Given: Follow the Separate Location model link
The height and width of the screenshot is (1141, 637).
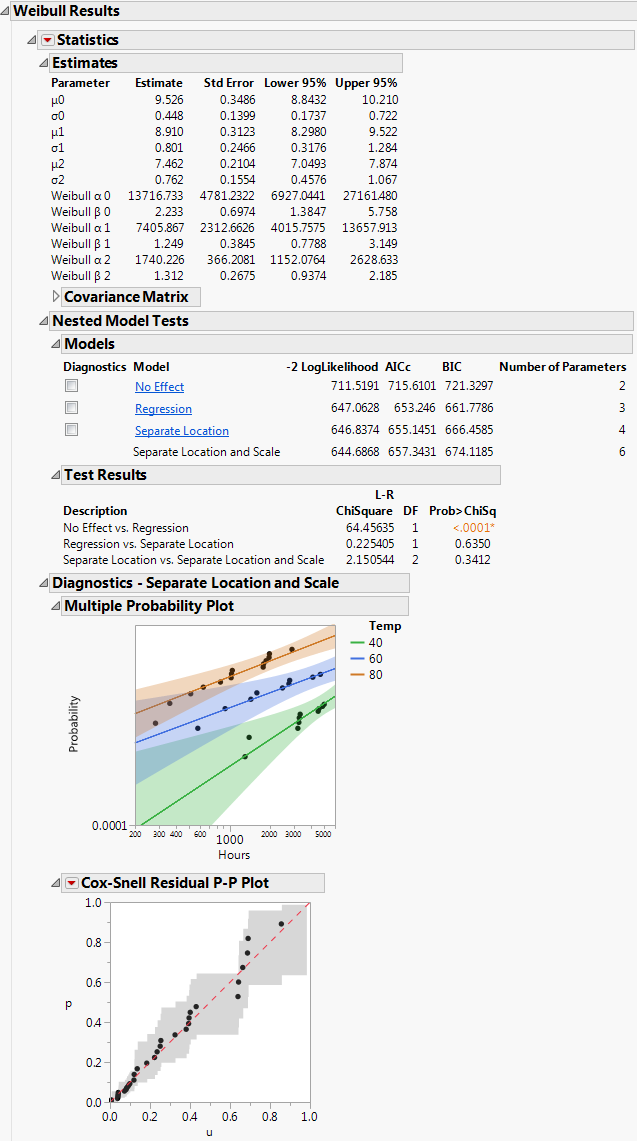Looking at the screenshot, I should [x=181, y=431].
